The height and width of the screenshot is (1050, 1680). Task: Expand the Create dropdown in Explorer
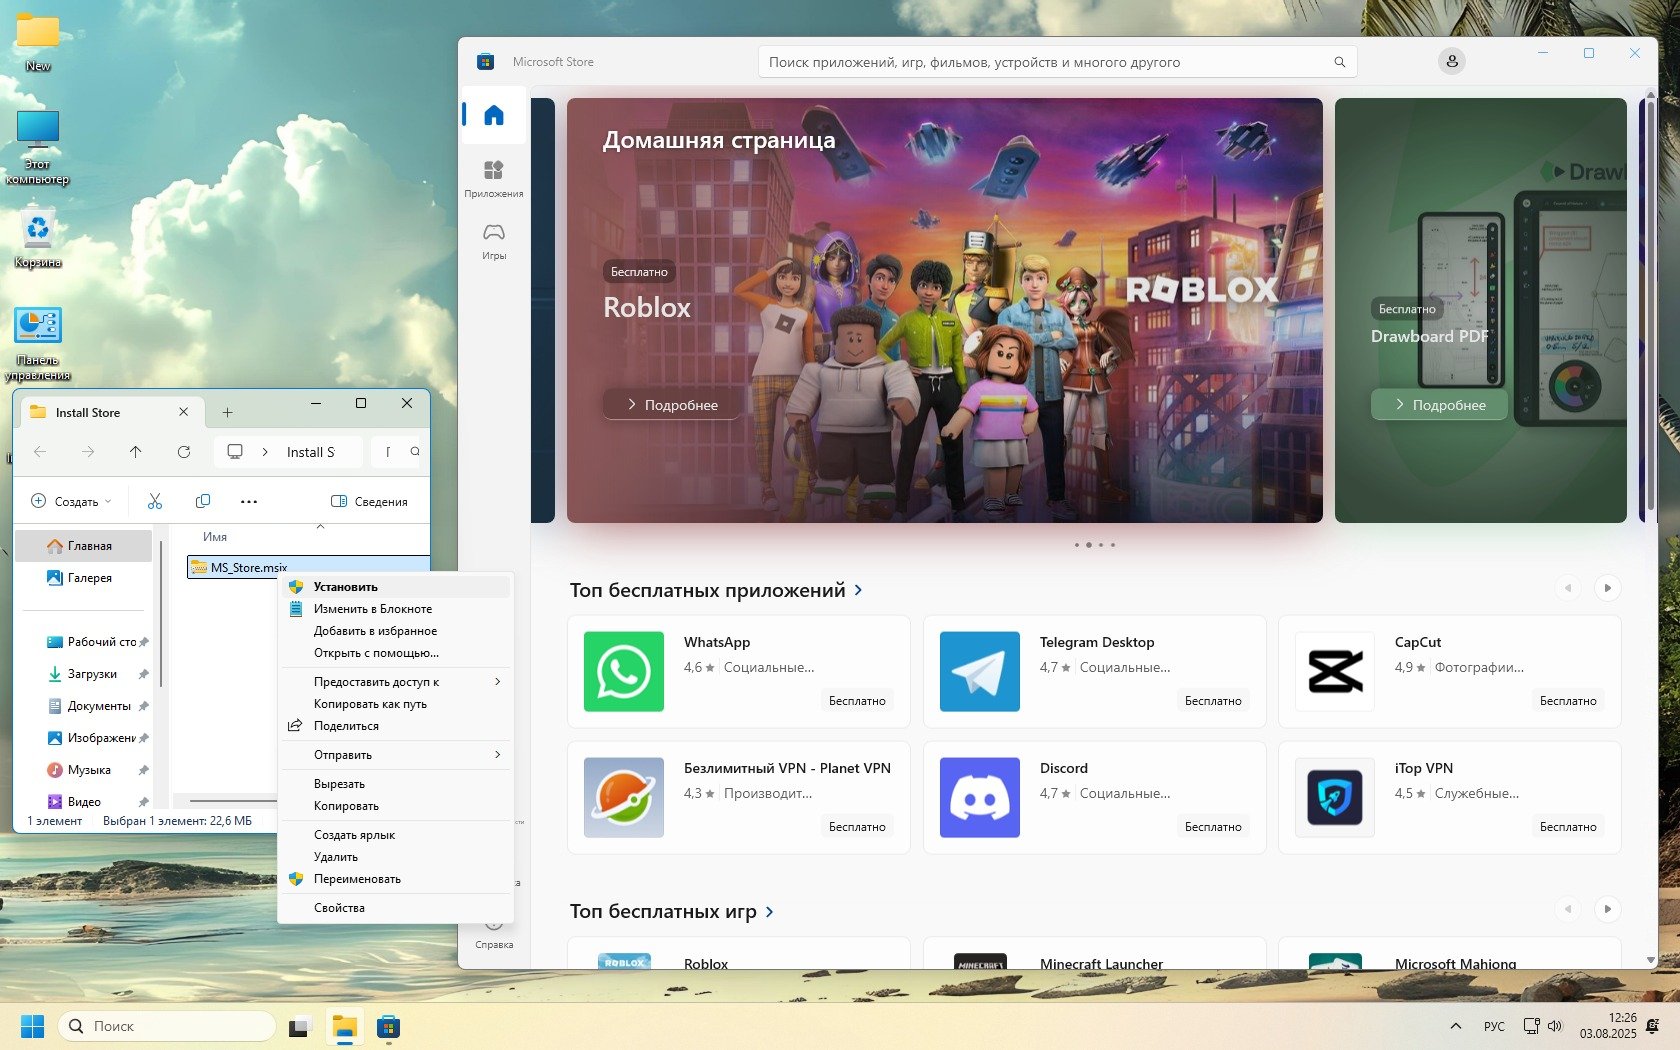click(72, 501)
